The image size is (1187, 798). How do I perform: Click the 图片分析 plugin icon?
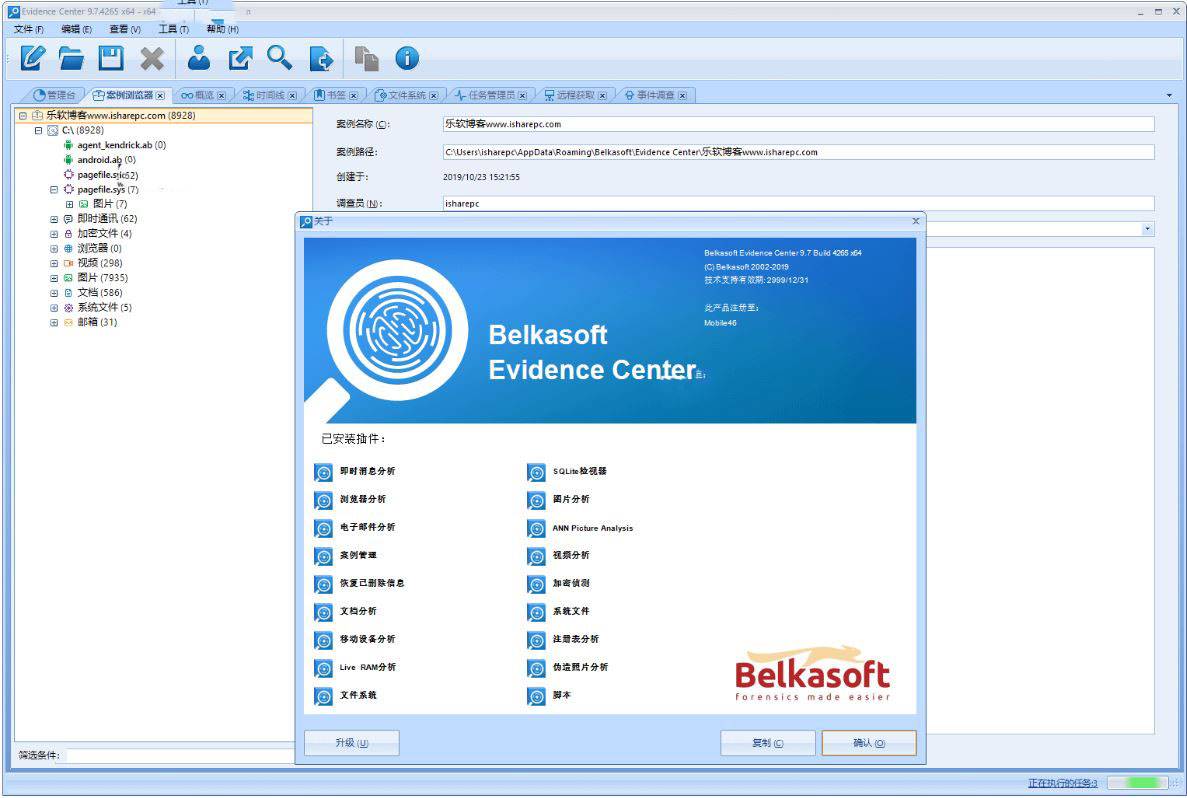(537, 500)
